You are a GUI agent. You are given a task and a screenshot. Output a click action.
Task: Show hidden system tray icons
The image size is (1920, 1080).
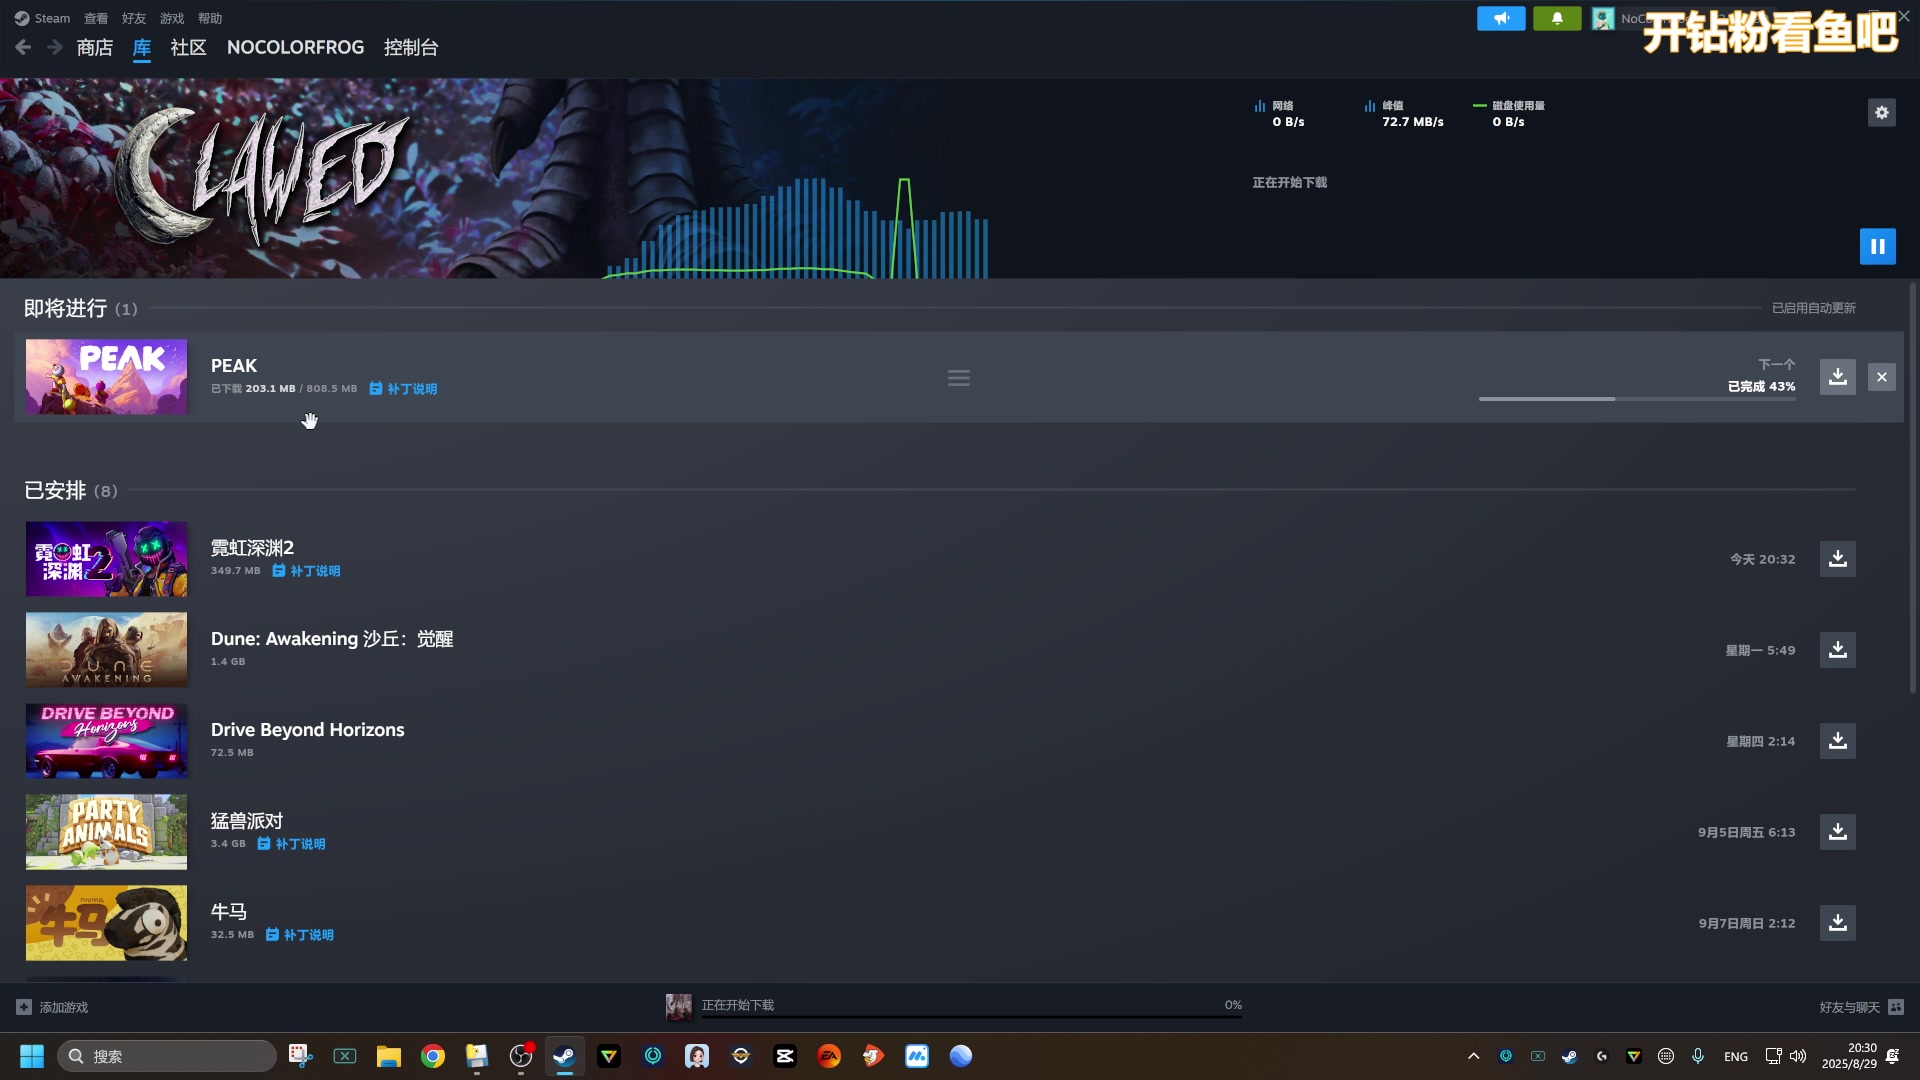(1473, 1056)
